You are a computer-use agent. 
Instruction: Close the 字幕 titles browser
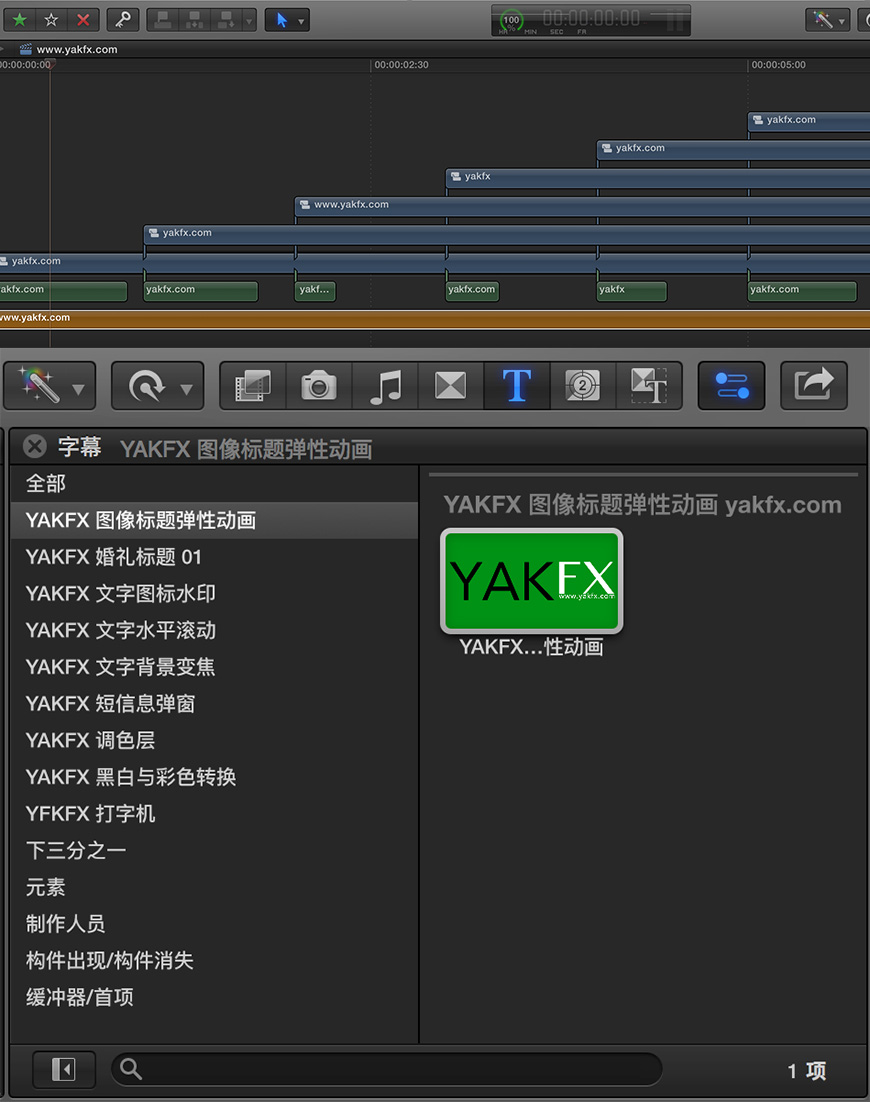click(x=34, y=446)
